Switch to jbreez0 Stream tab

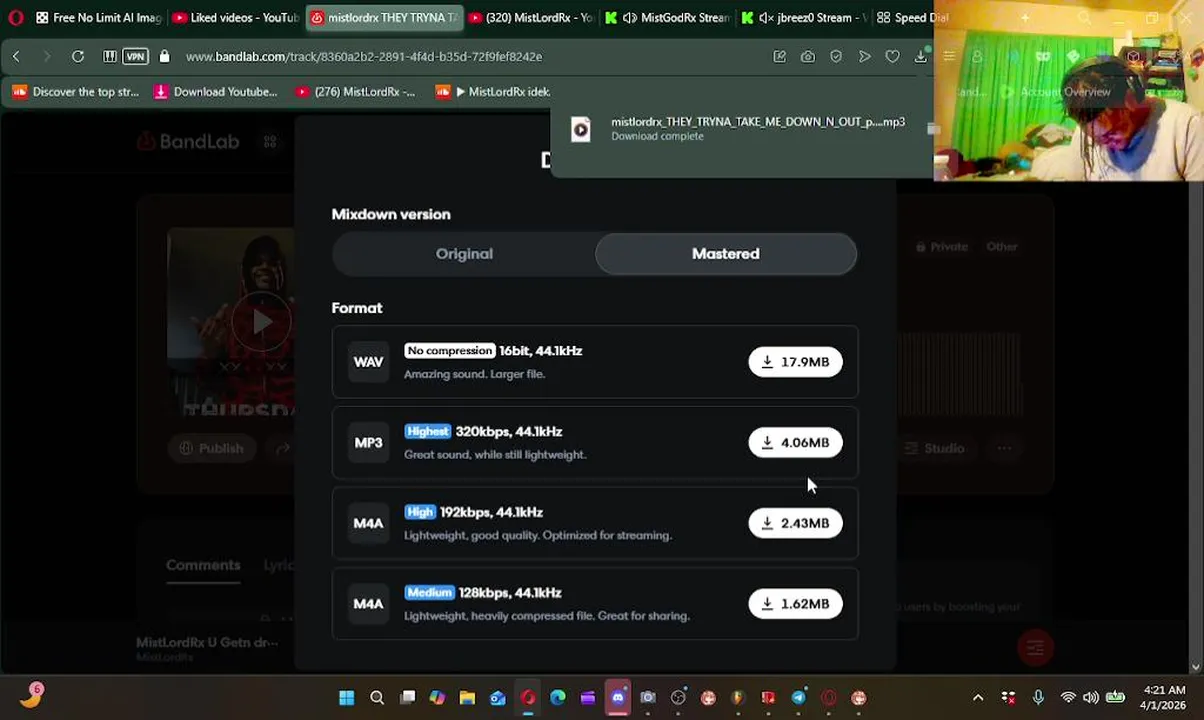(804, 18)
